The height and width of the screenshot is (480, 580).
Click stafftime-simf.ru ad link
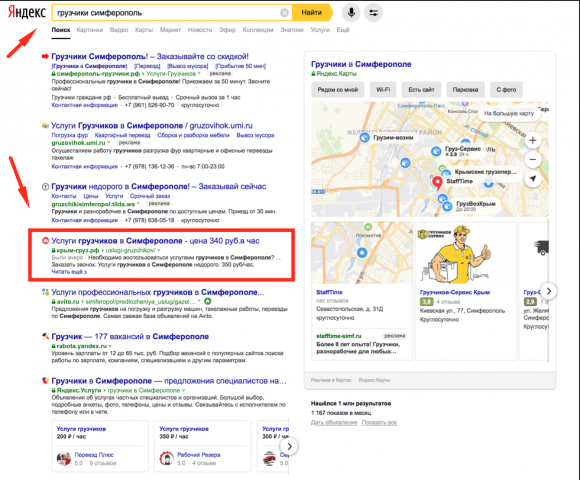tap(339, 336)
